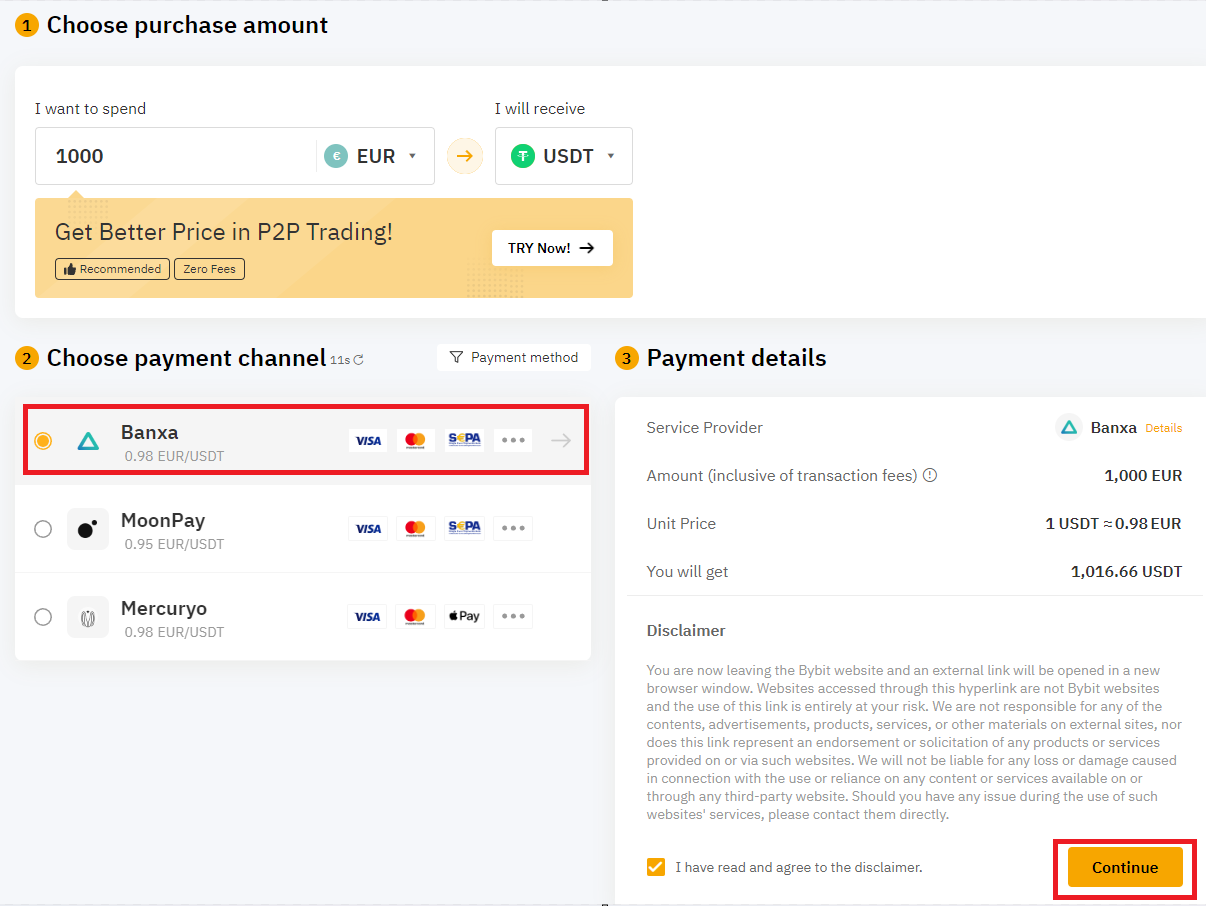This screenshot has height=906, width=1206.
Task: Show more payment methods for Mercuryo
Action: tap(513, 616)
